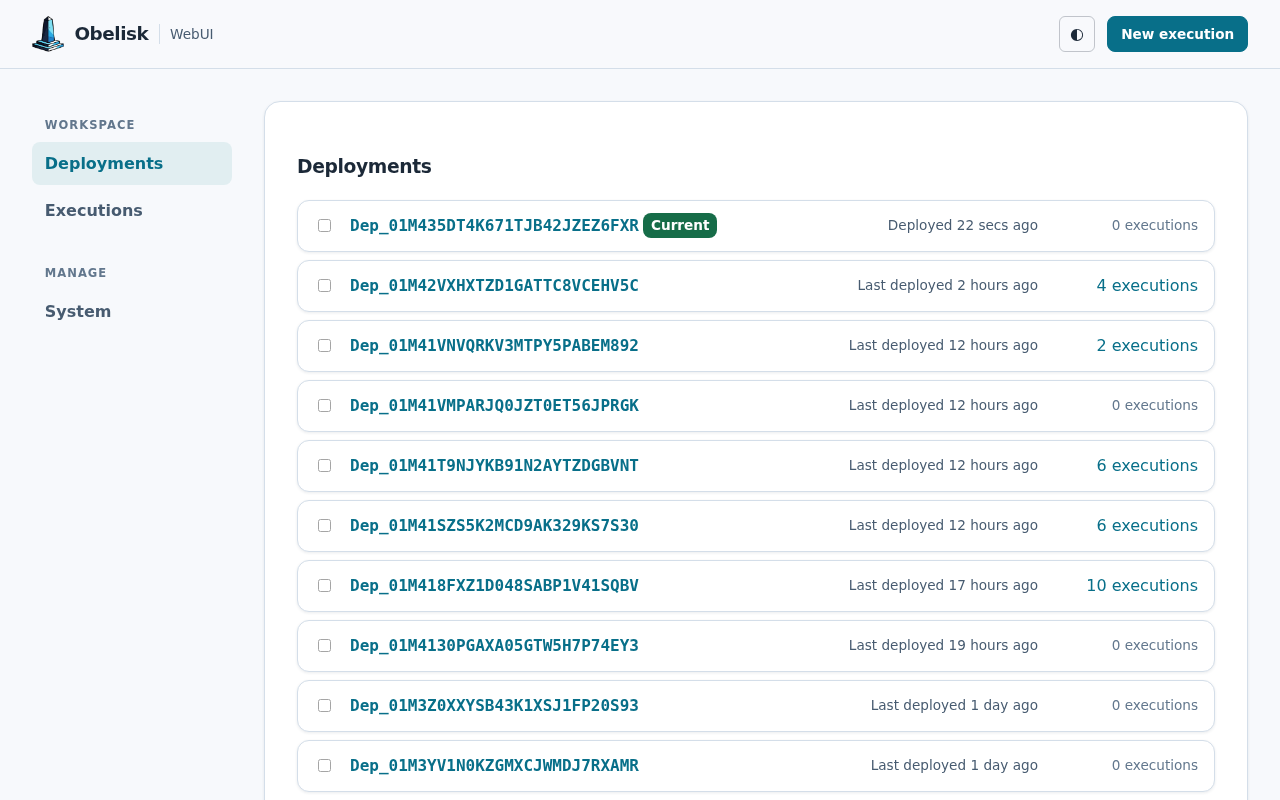The image size is (1280, 800).
Task: Check the box for Dep_01M41VMPARJQ0JZT0ET56JPRGK
Action: point(324,405)
